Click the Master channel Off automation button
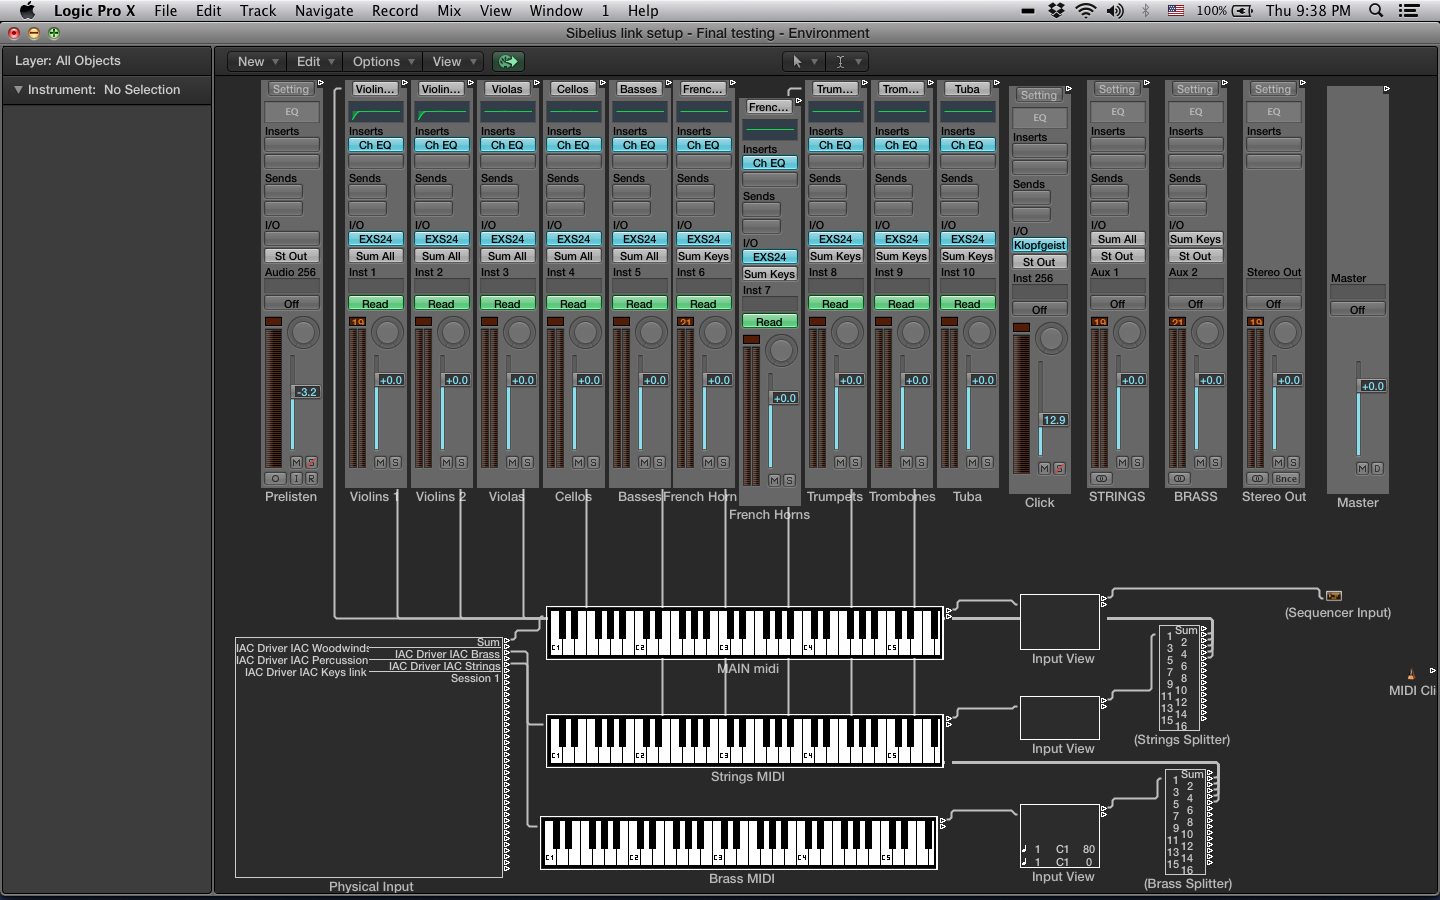 coord(1357,310)
